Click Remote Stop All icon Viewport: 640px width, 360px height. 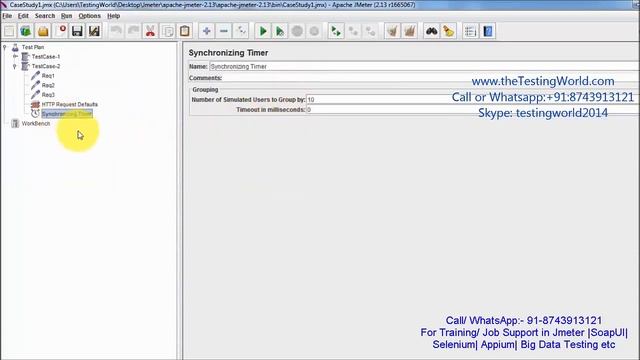tap(353, 31)
